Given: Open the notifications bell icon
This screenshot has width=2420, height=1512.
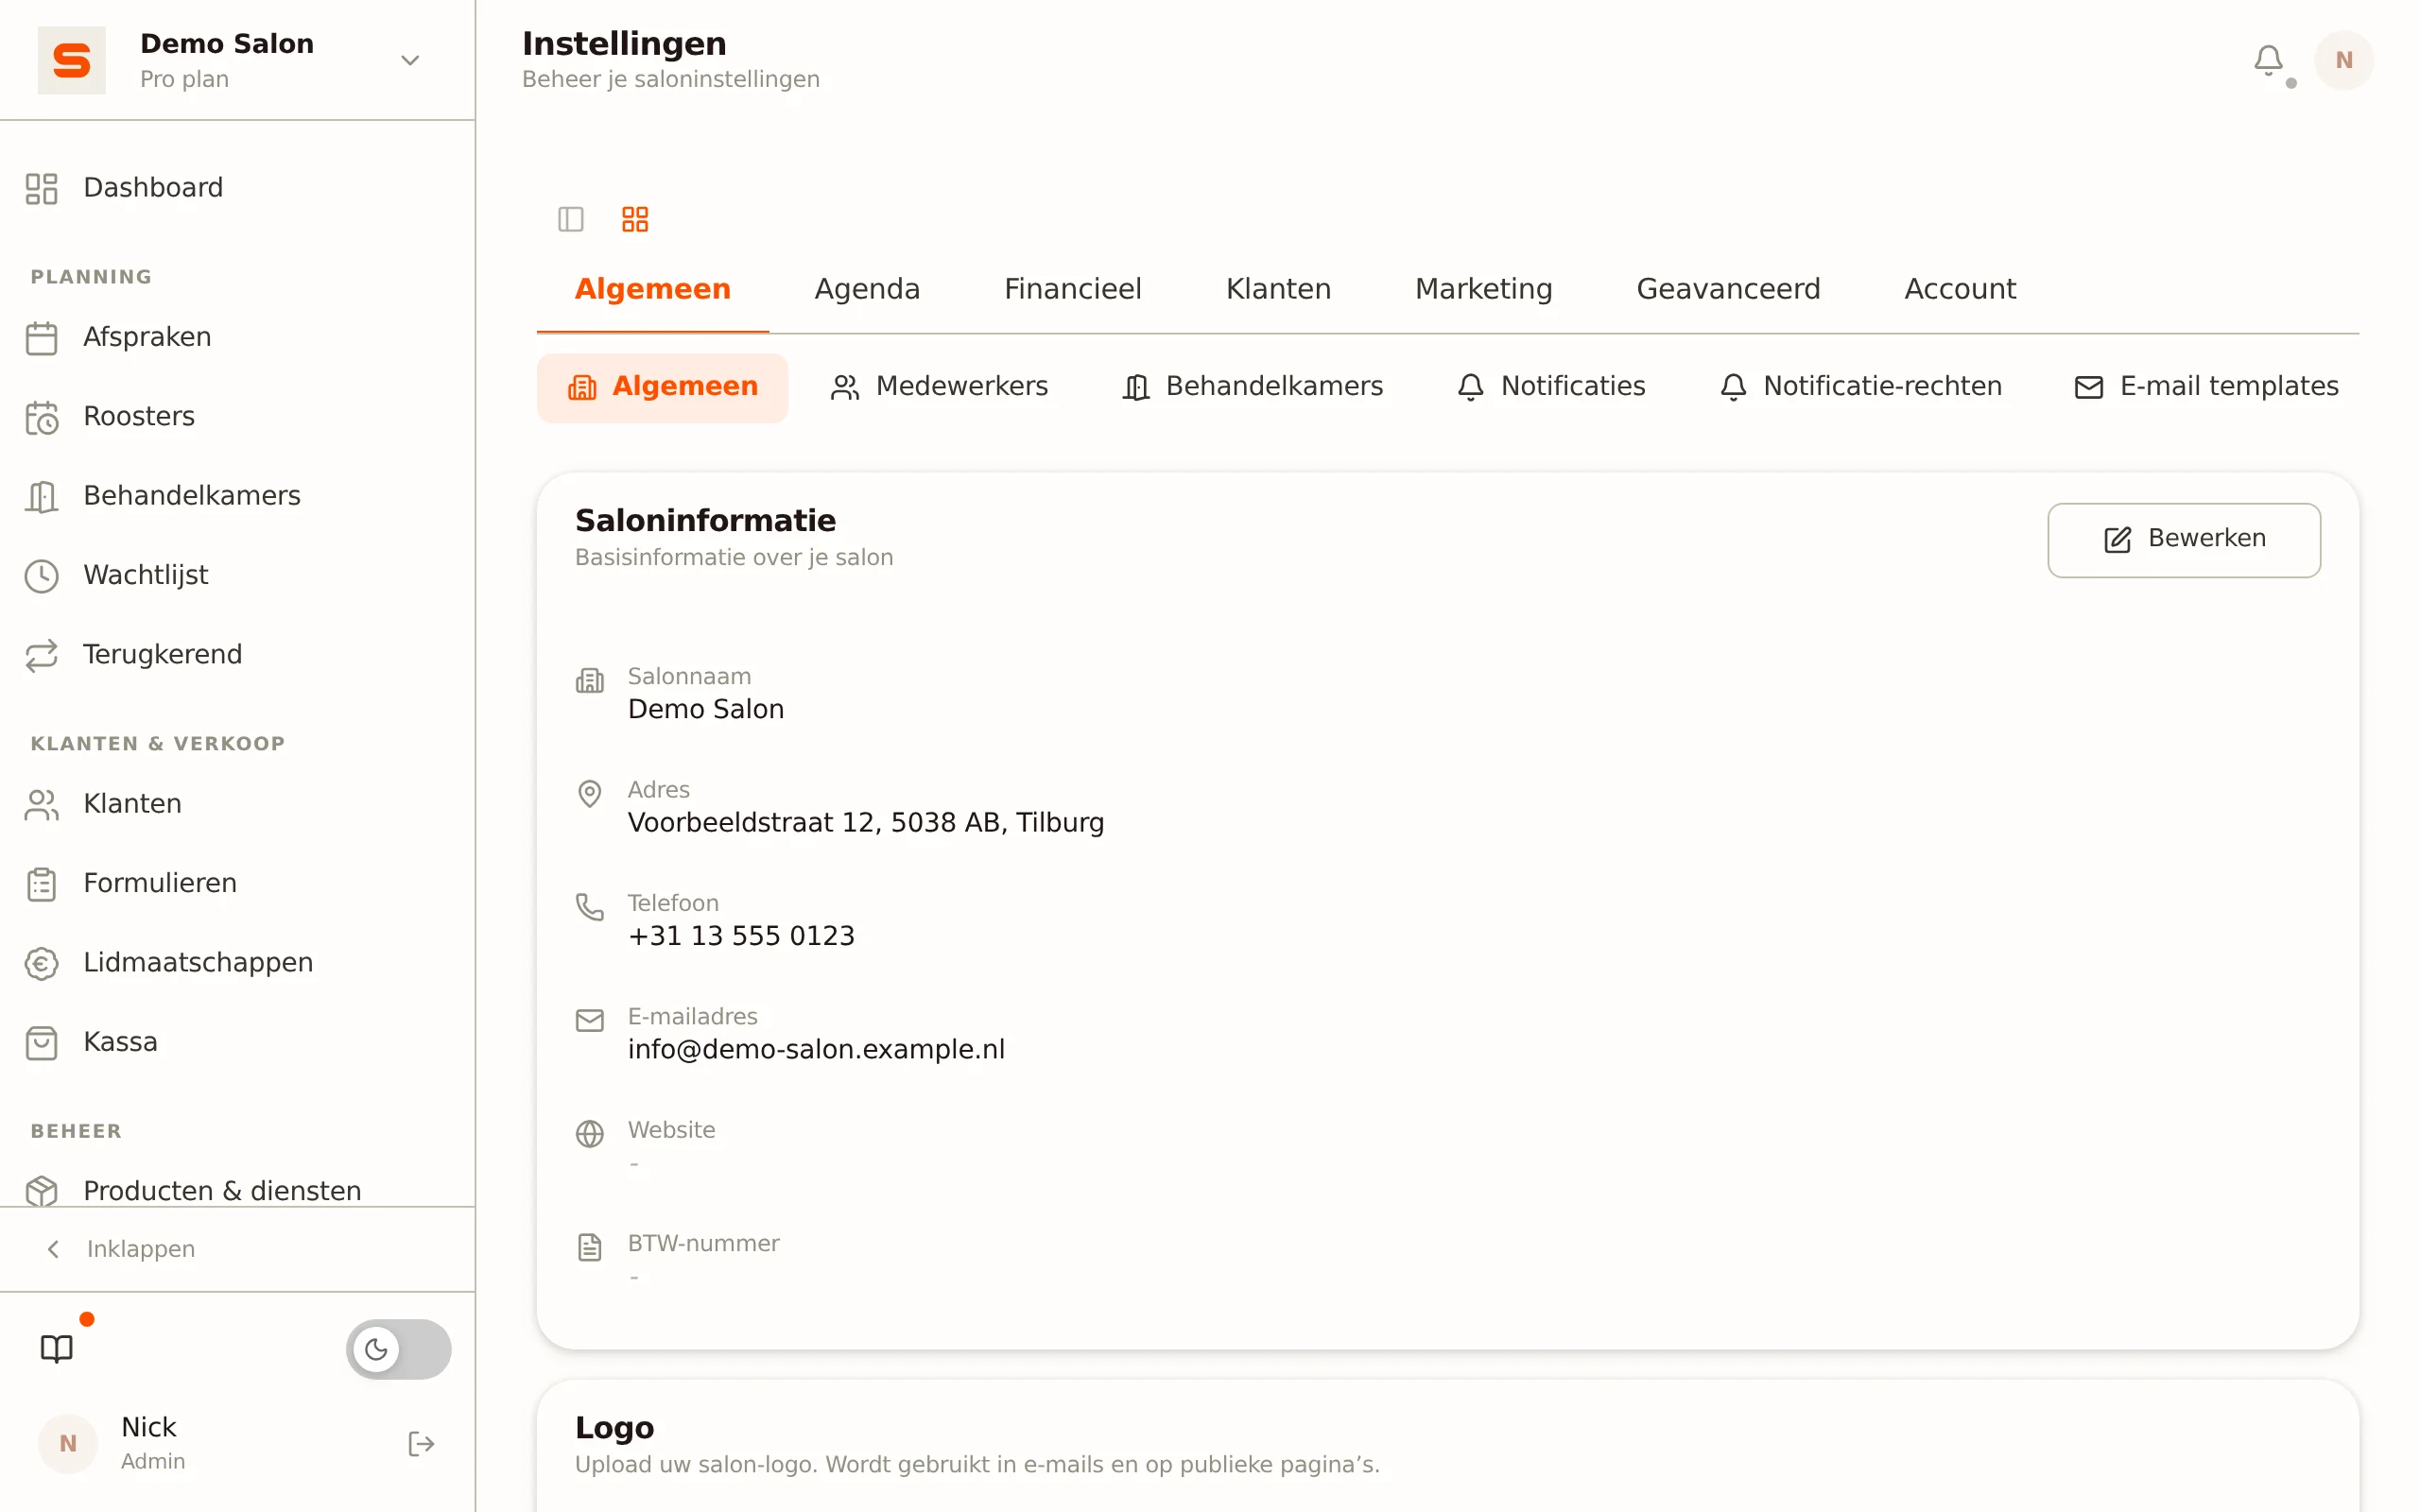Looking at the screenshot, I should point(2267,61).
